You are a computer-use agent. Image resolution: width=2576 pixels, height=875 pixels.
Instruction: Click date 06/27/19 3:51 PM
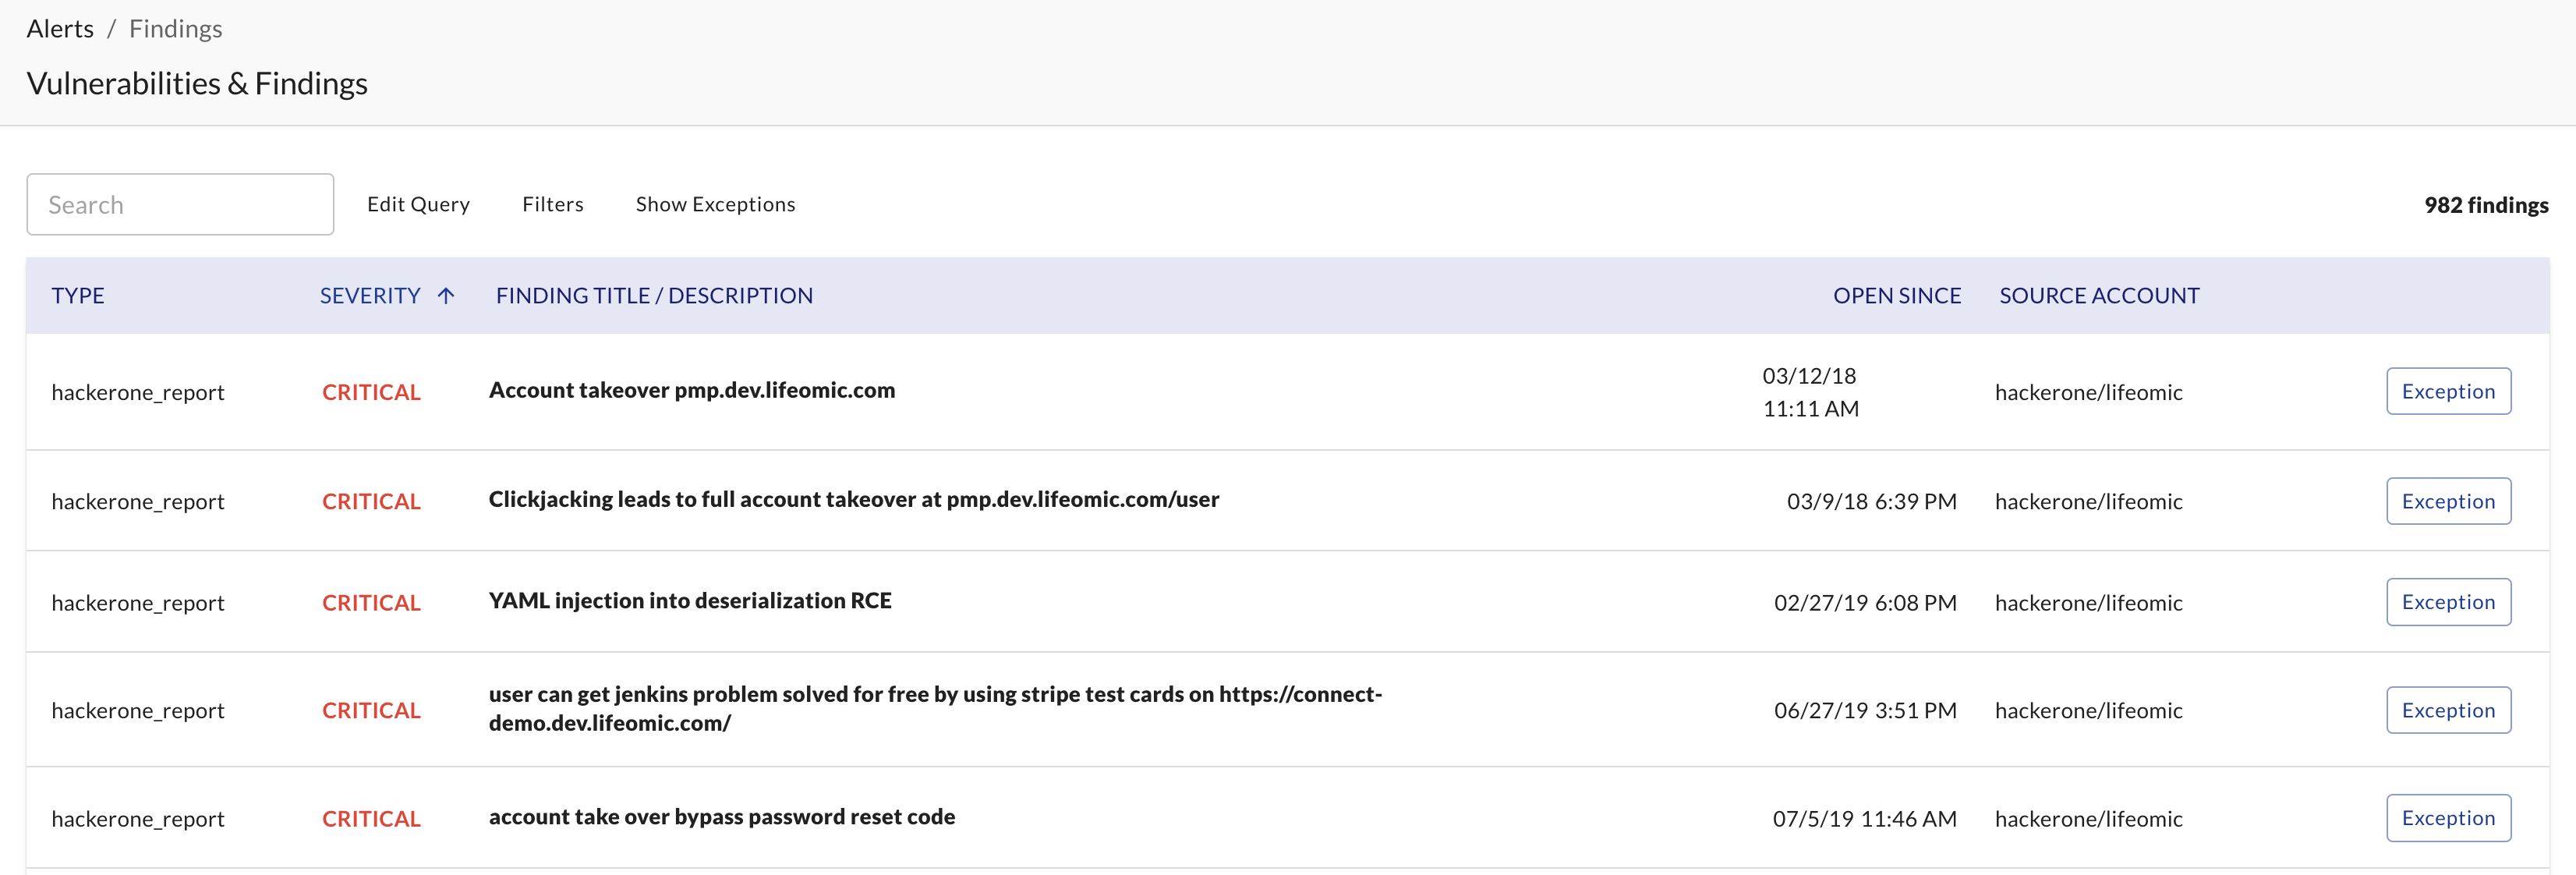click(x=1866, y=710)
